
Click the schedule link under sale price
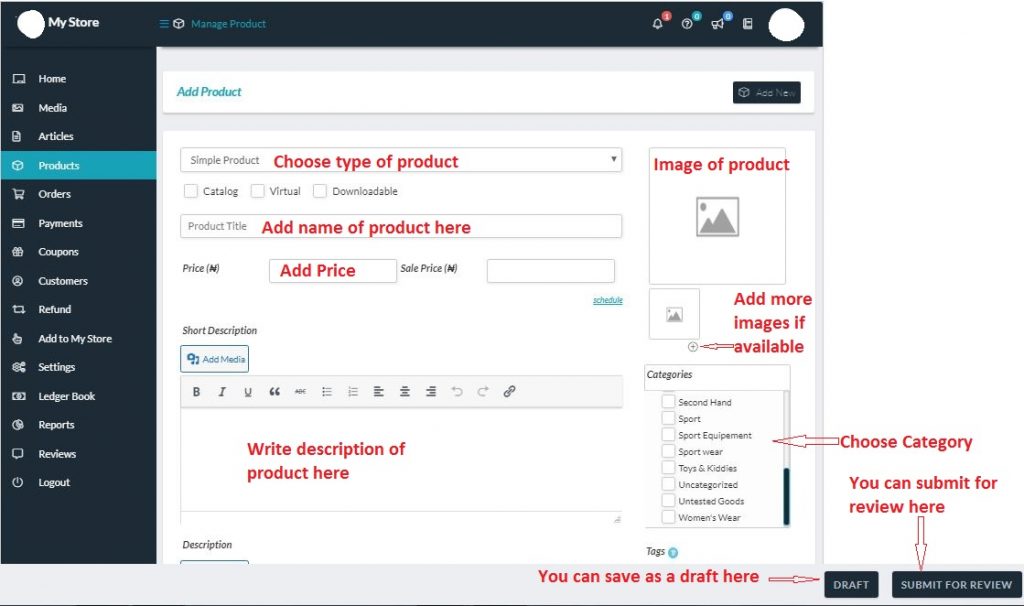click(607, 300)
